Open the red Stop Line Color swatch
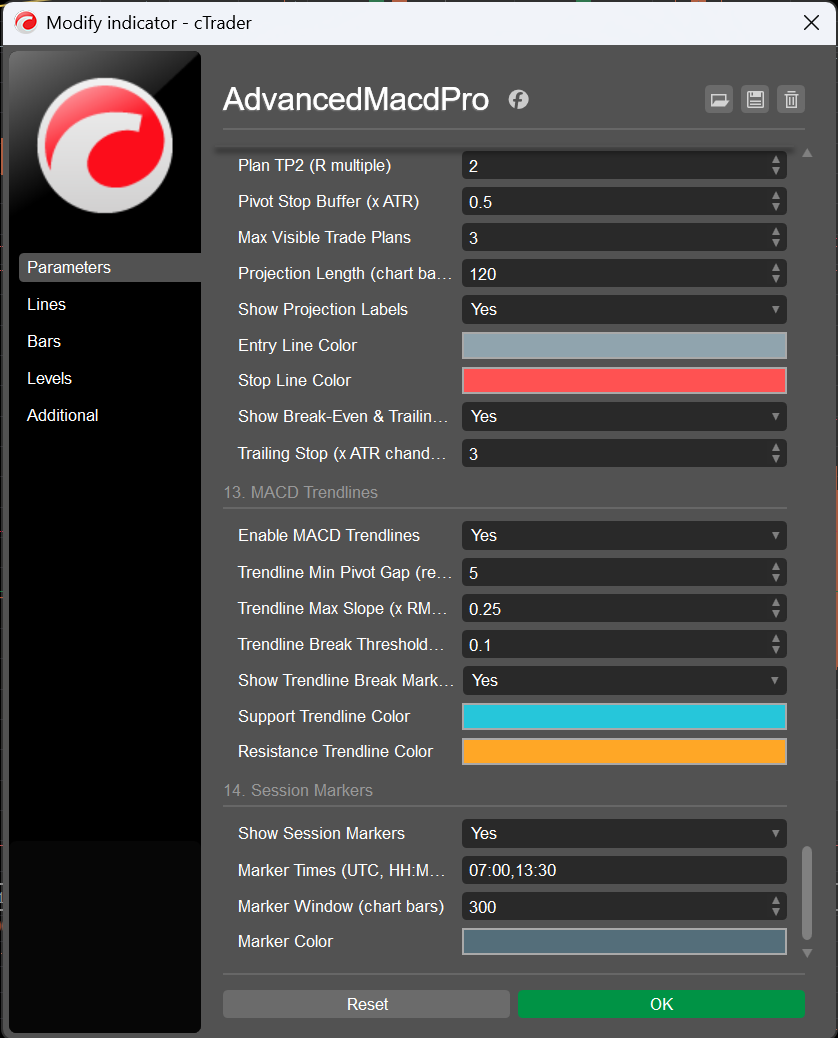This screenshot has height=1038, width=838. click(624, 381)
